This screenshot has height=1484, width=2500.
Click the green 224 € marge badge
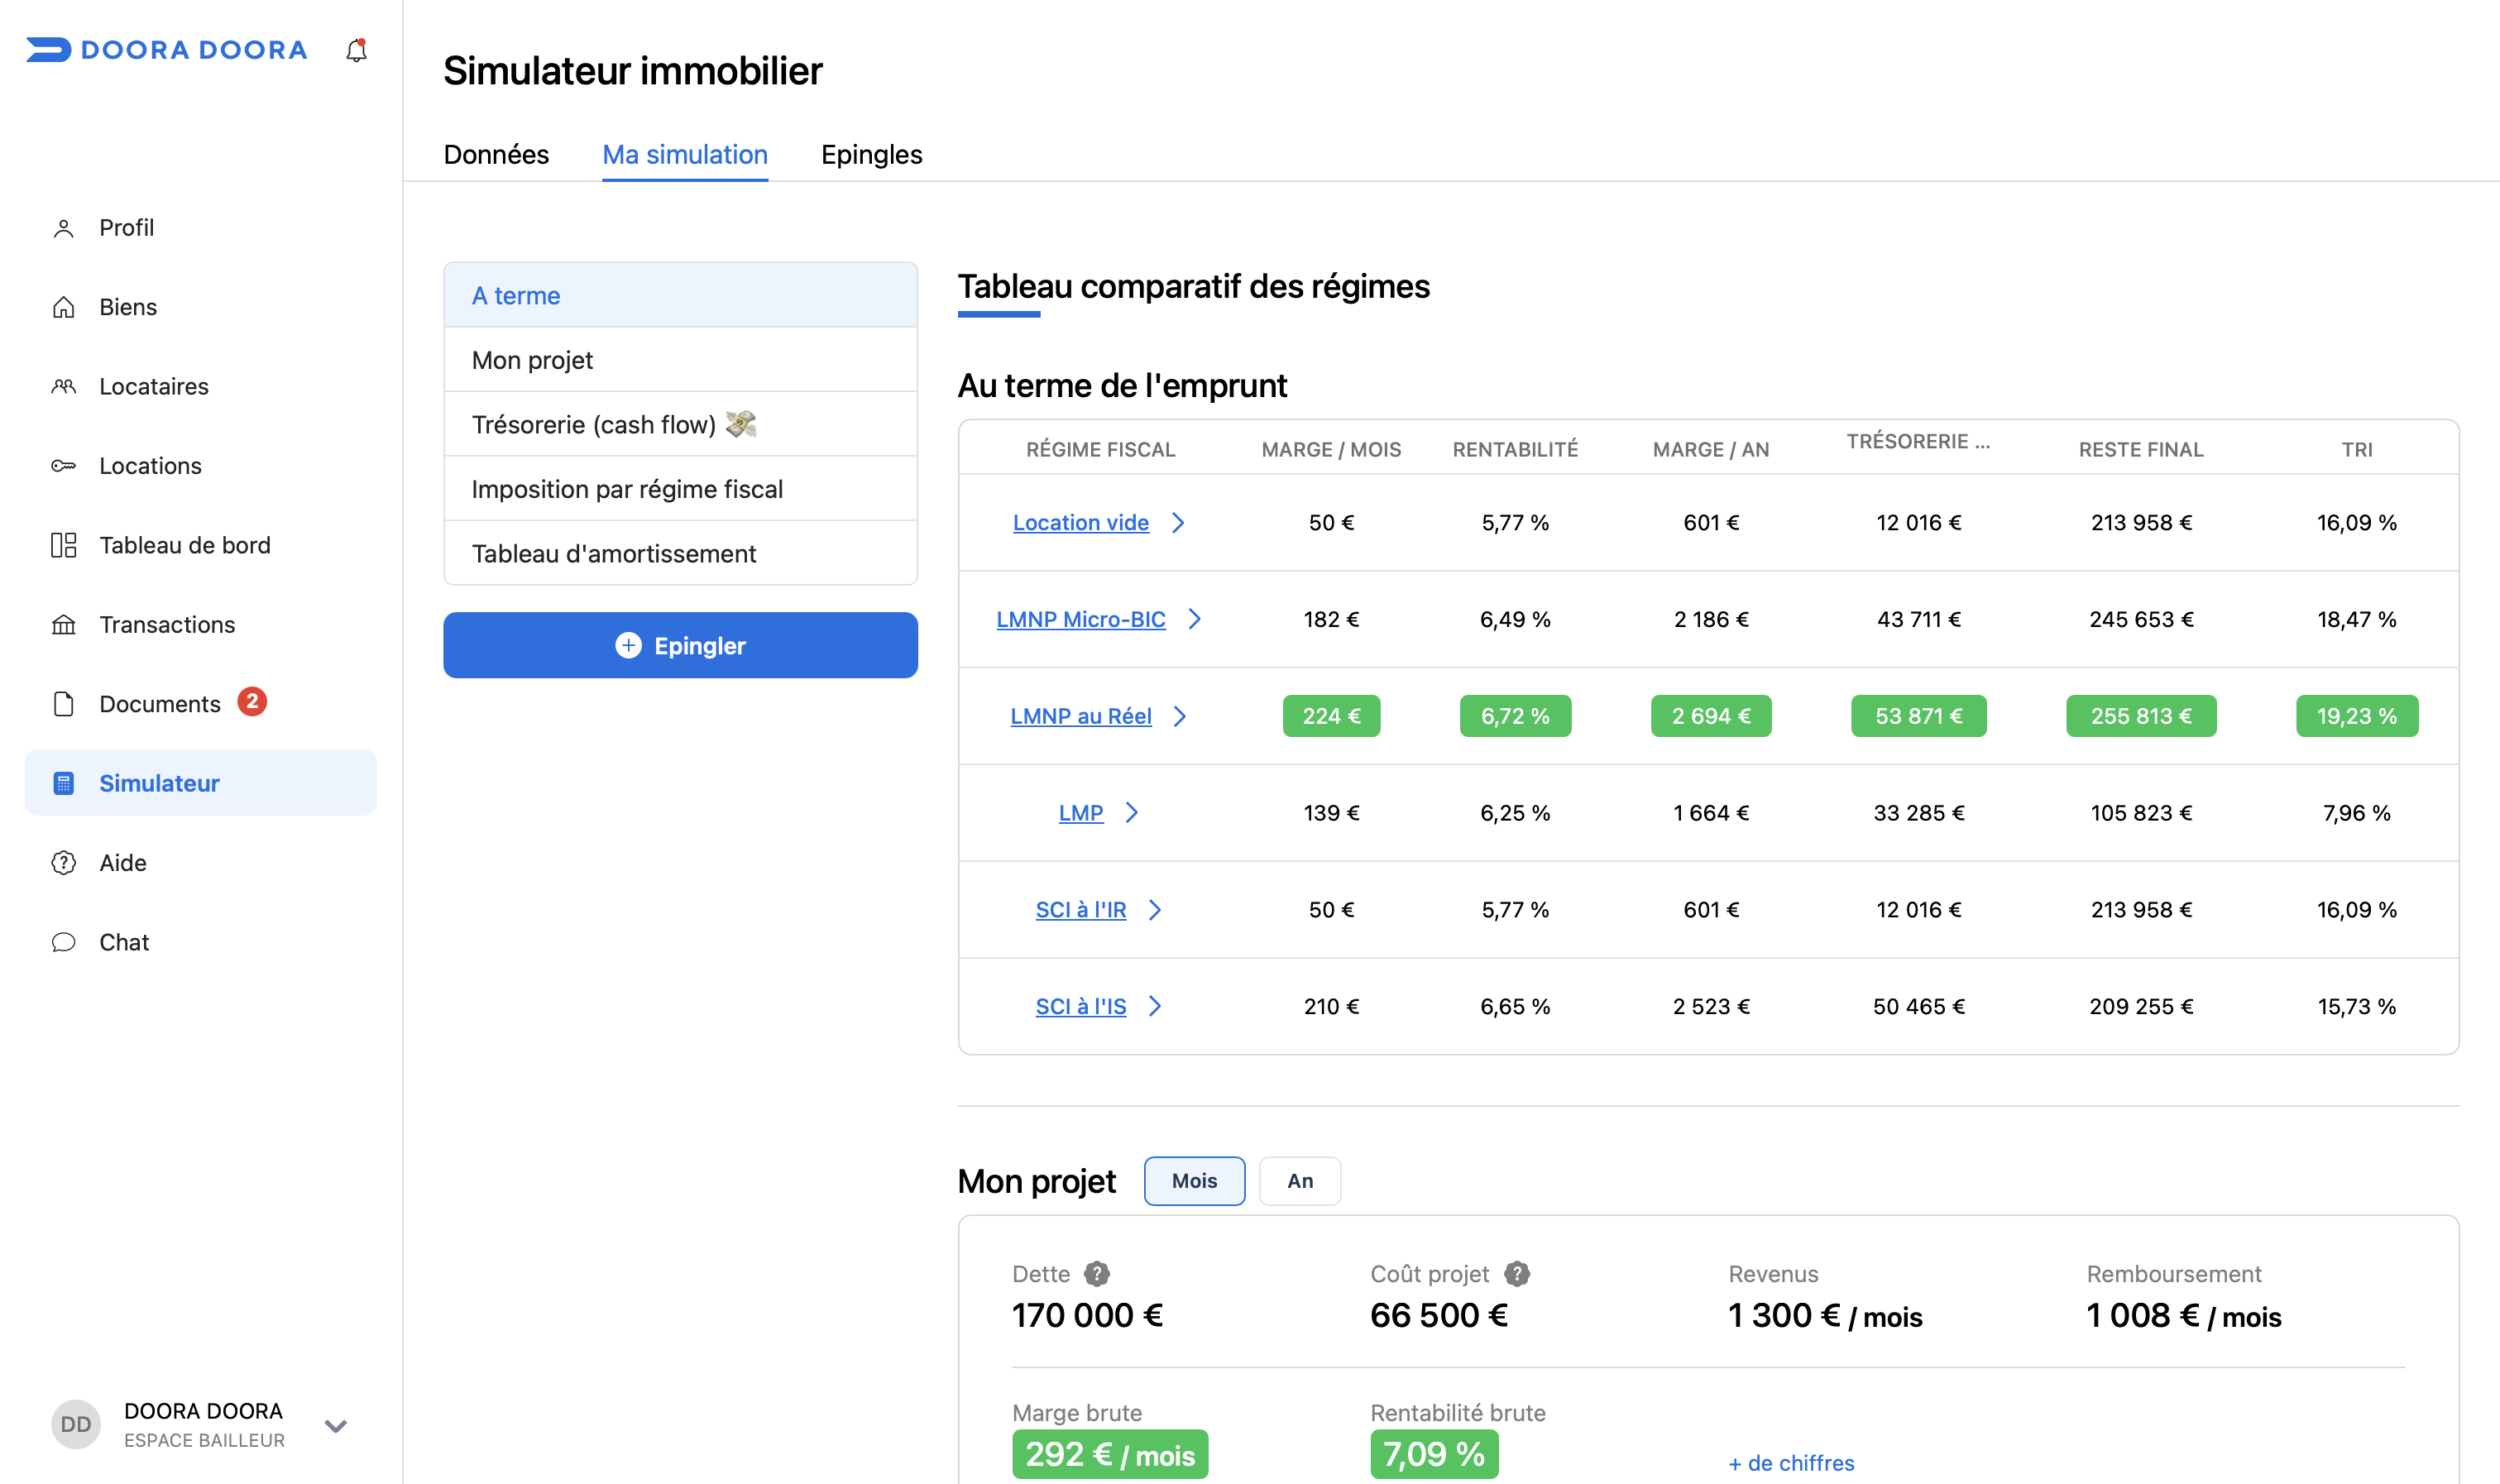(x=1331, y=716)
